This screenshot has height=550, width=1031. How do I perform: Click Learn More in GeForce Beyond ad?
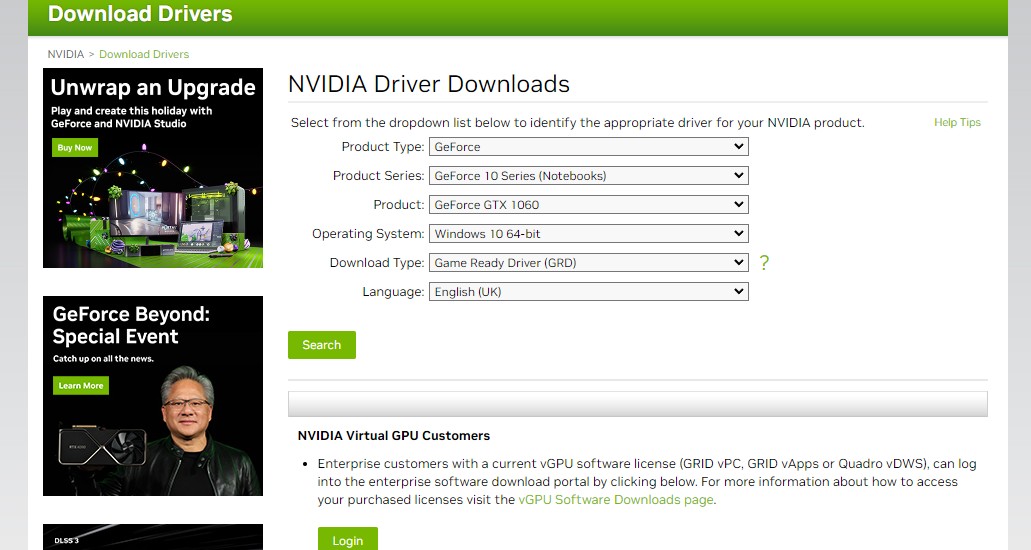81,386
